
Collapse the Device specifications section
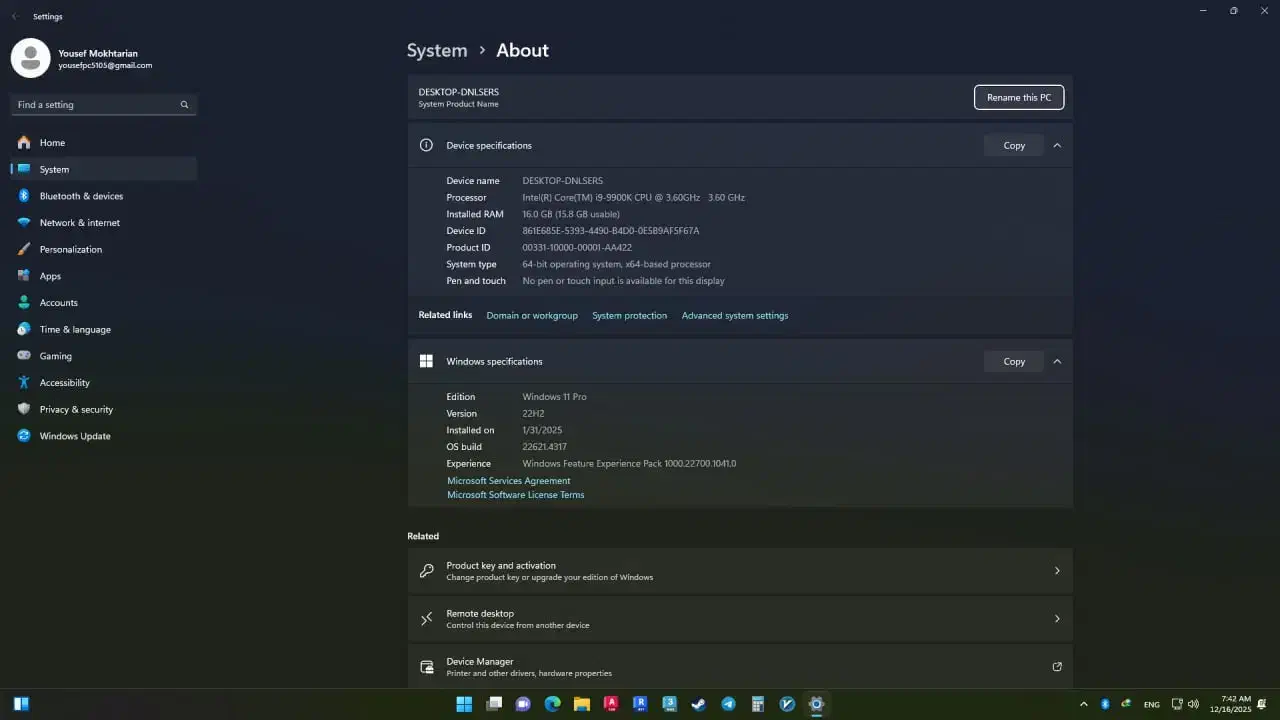[x=1057, y=145]
